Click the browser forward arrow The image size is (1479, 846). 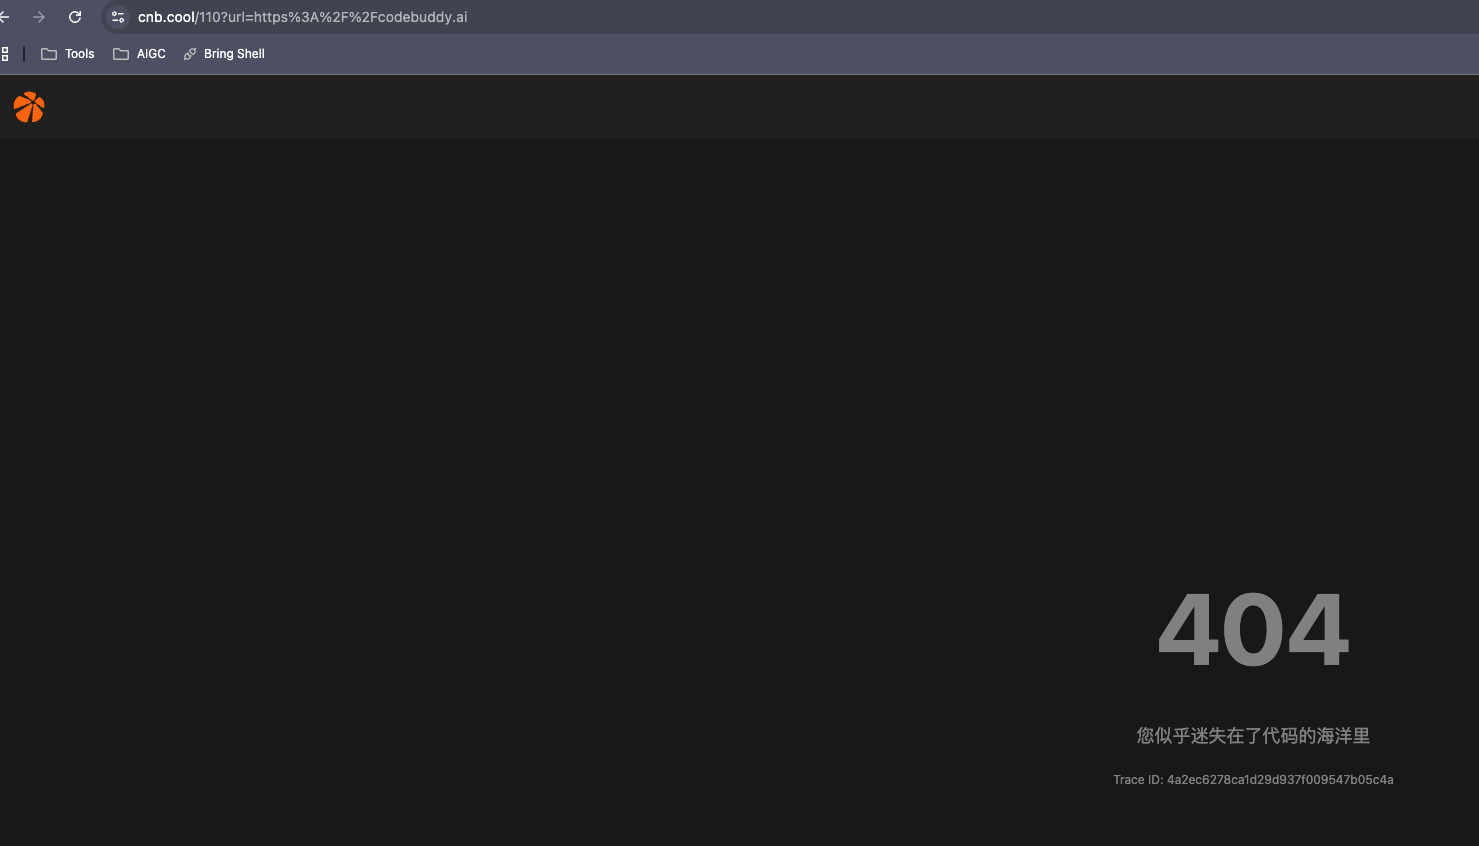click(x=39, y=17)
